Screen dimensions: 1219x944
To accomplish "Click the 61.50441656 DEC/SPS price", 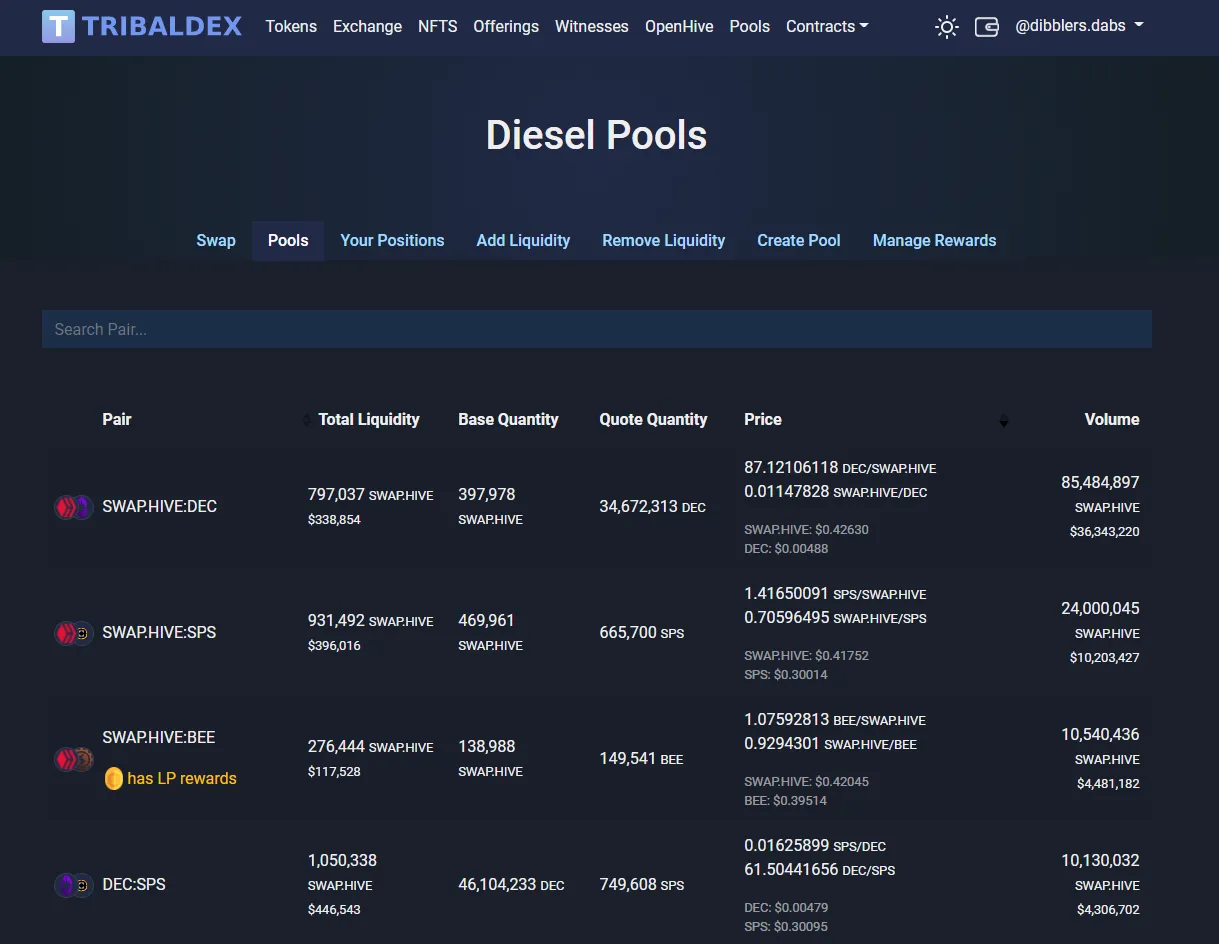I will [x=819, y=869].
